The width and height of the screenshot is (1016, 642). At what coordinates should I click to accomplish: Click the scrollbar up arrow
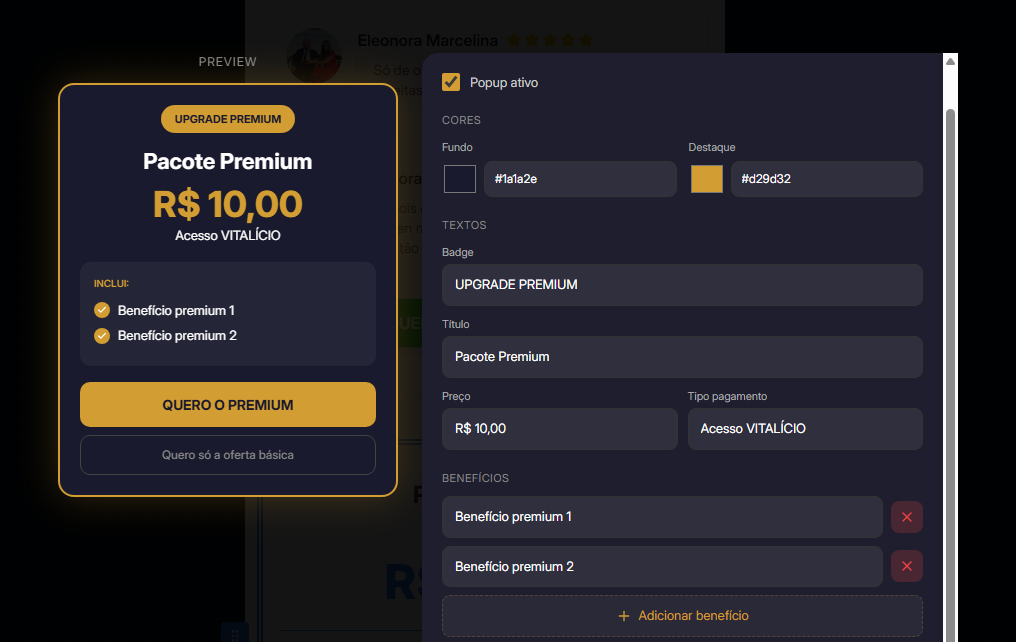950,61
